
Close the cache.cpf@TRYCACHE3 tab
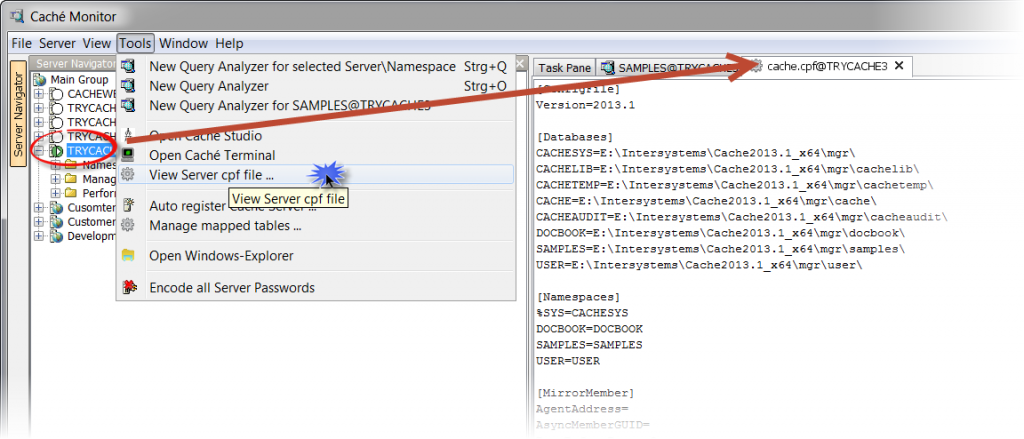click(x=899, y=66)
